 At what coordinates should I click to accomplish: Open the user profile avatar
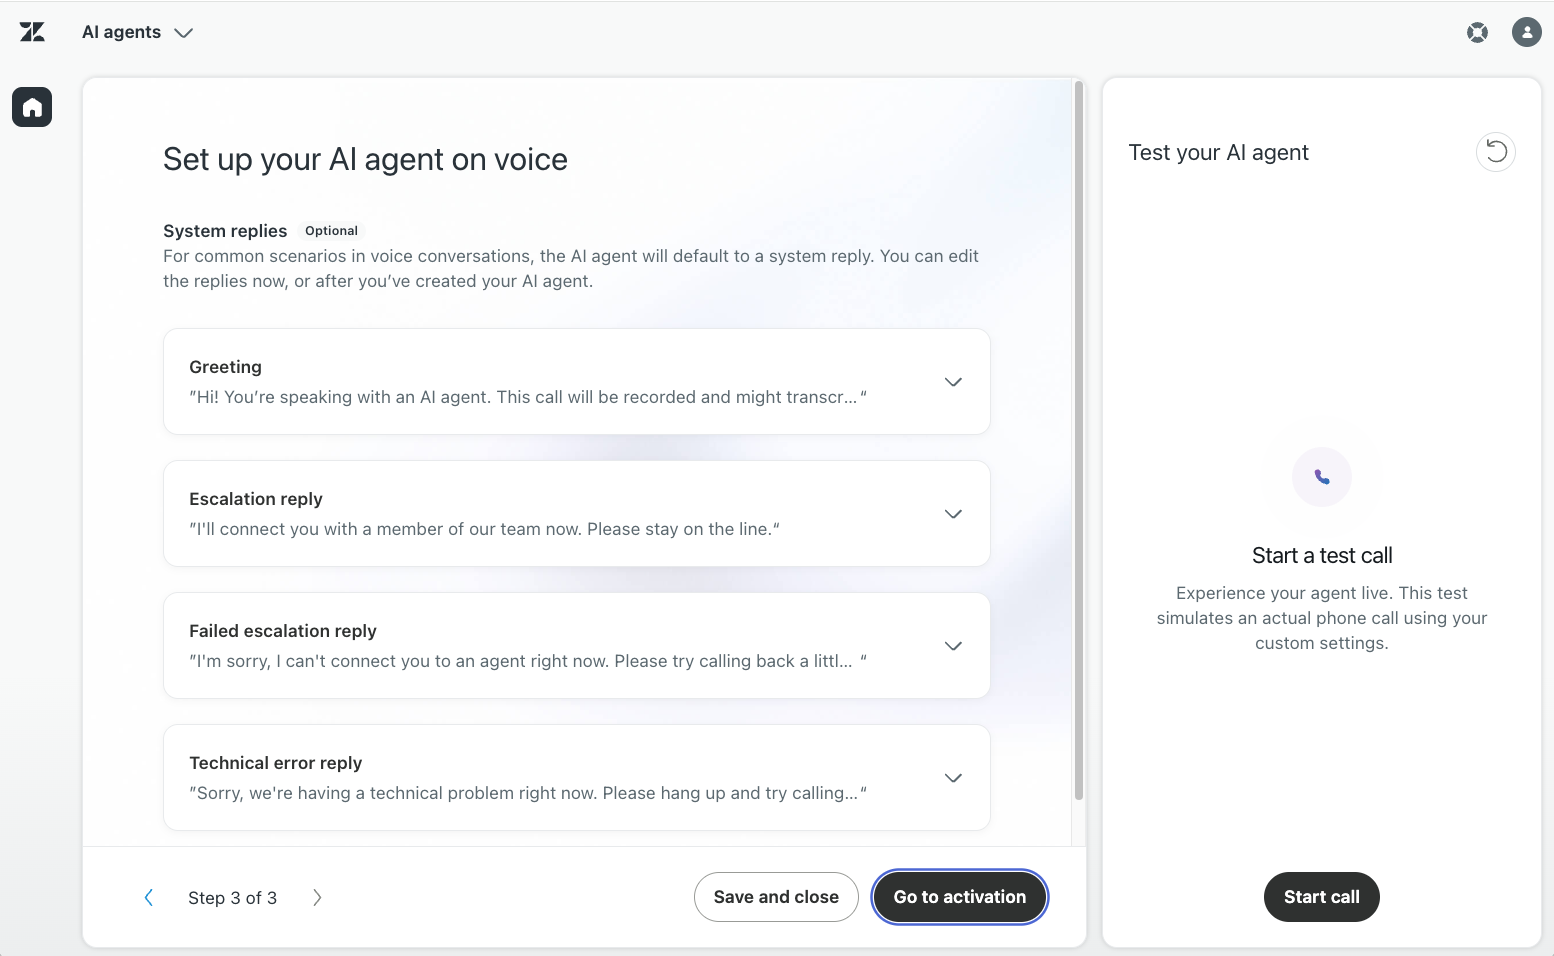tap(1527, 32)
